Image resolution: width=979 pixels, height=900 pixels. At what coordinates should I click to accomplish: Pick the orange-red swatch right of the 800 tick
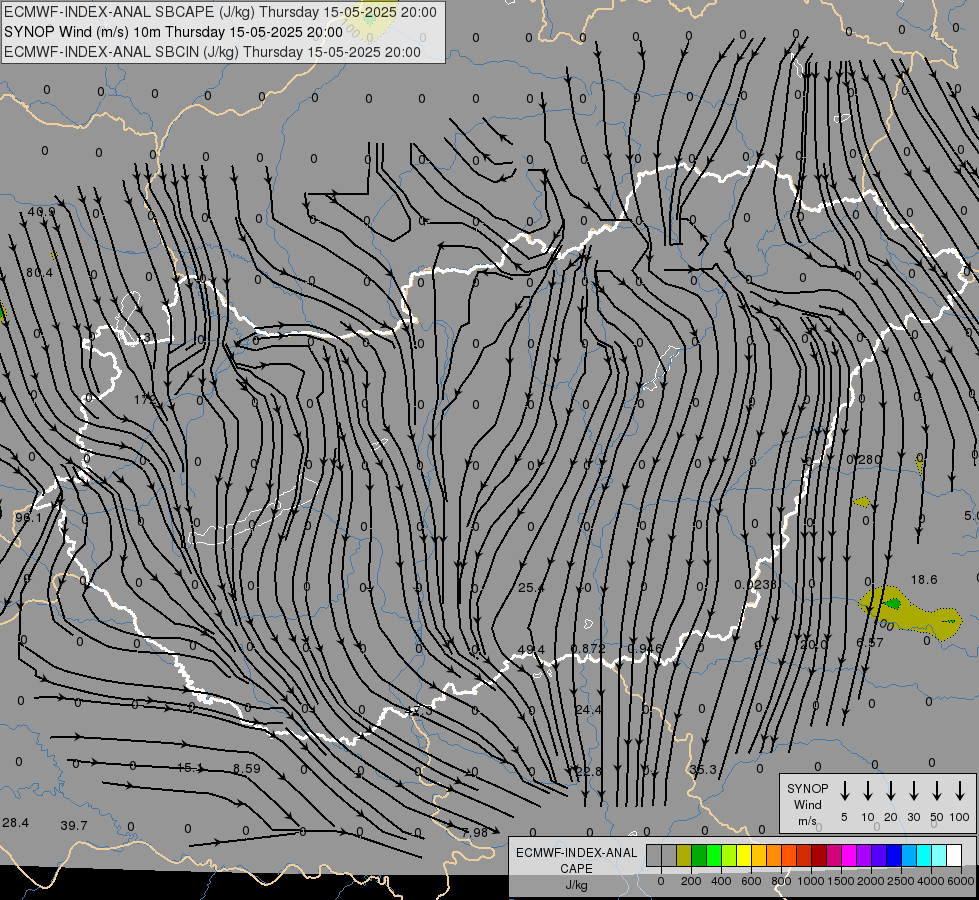coord(789,856)
